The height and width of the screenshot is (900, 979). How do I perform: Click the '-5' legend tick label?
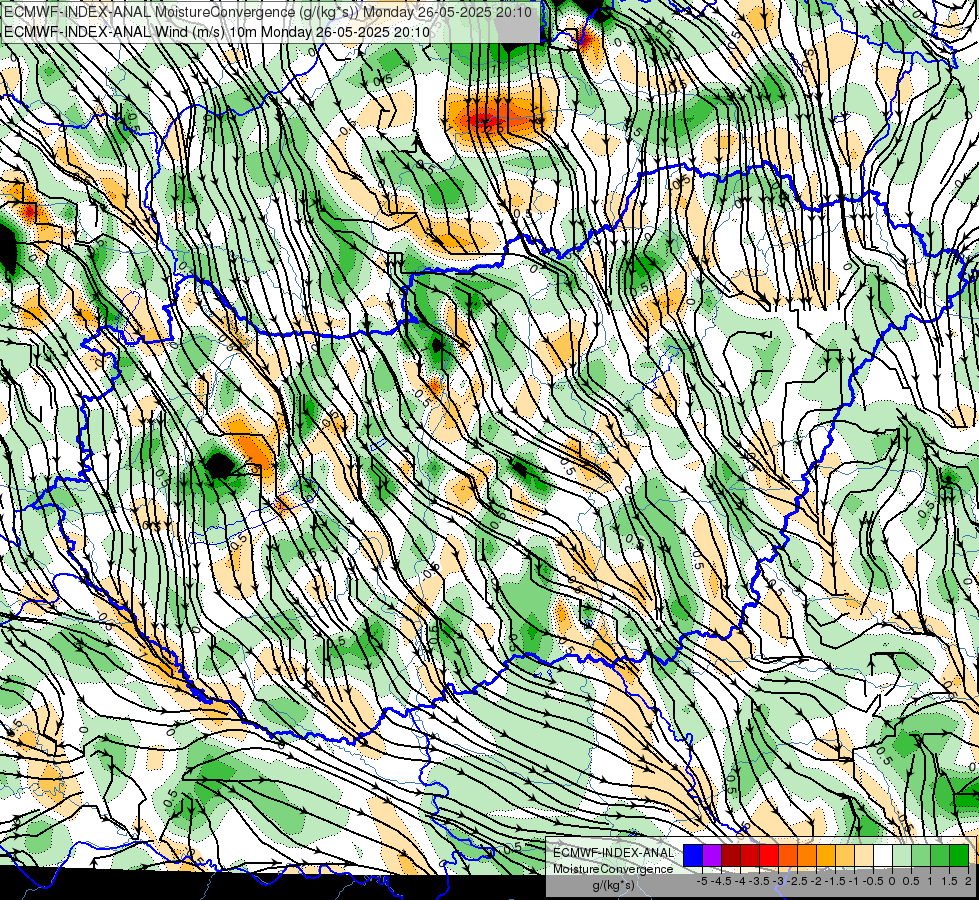pos(702,881)
